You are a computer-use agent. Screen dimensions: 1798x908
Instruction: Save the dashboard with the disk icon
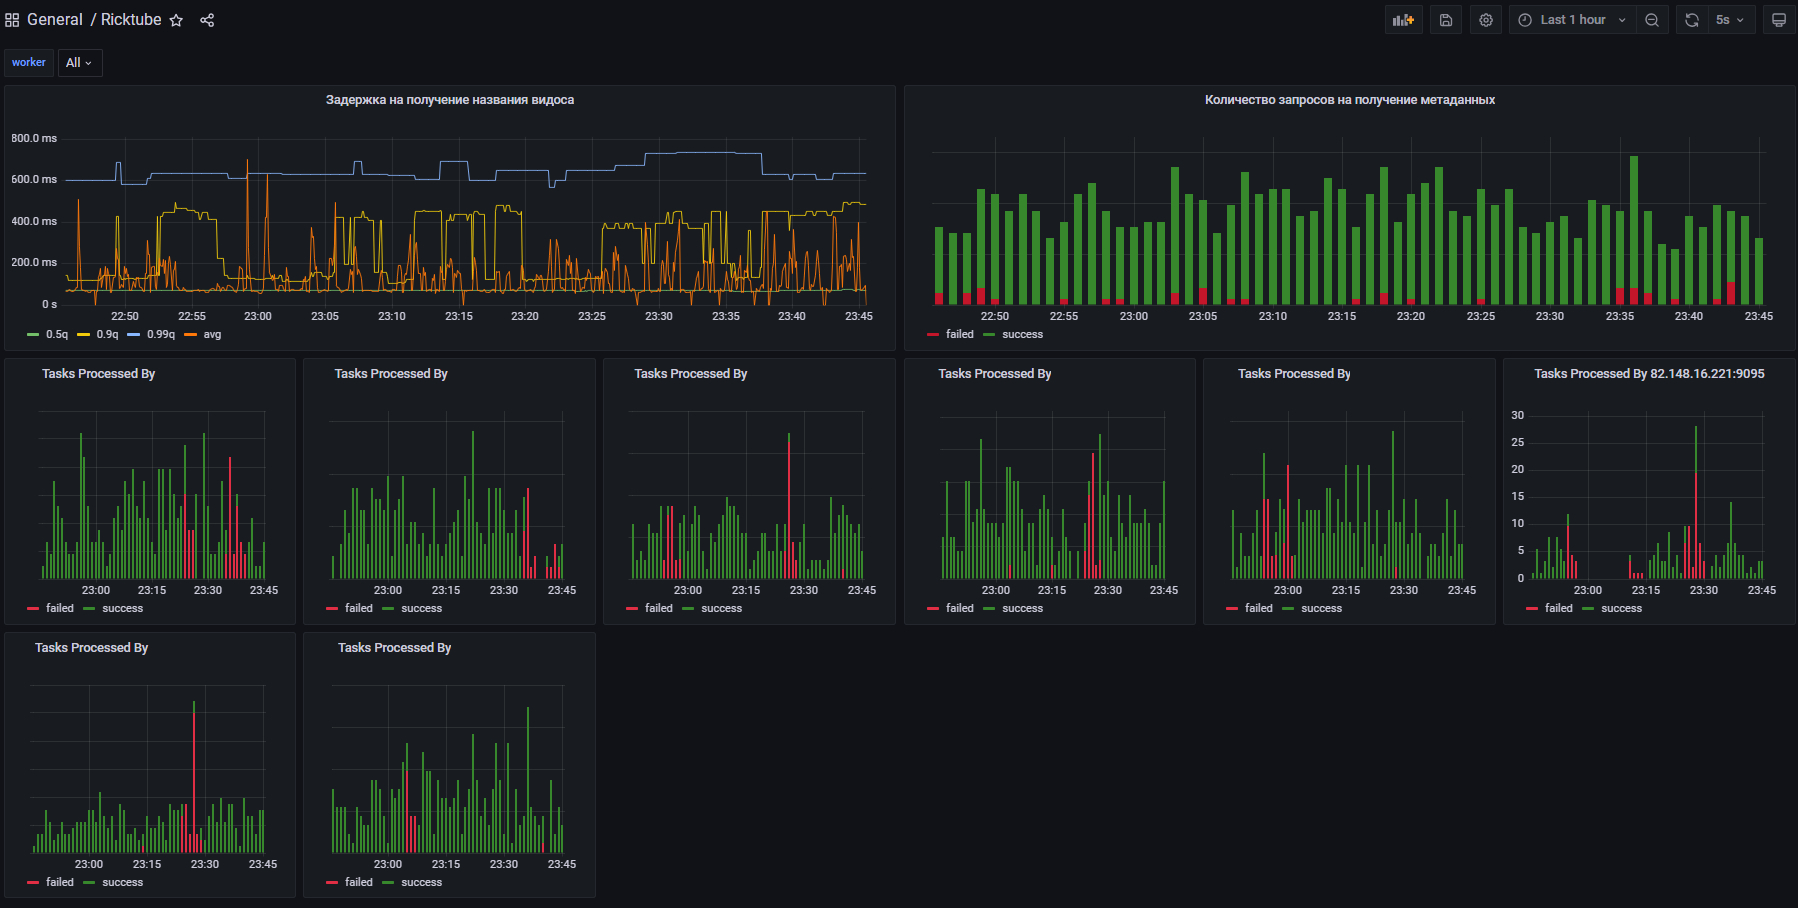pos(1445,20)
